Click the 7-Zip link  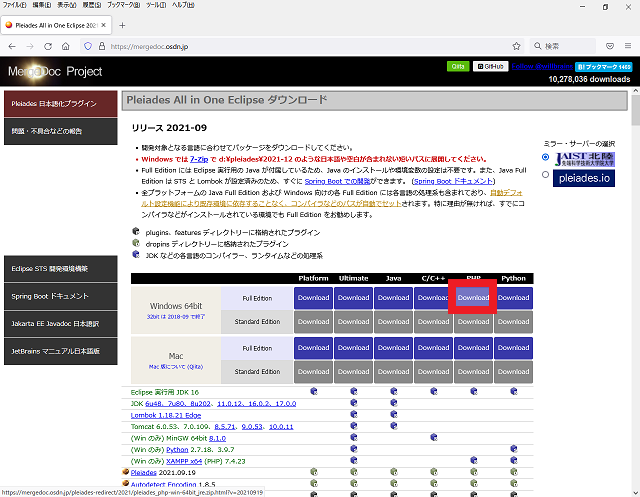coord(199,159)
